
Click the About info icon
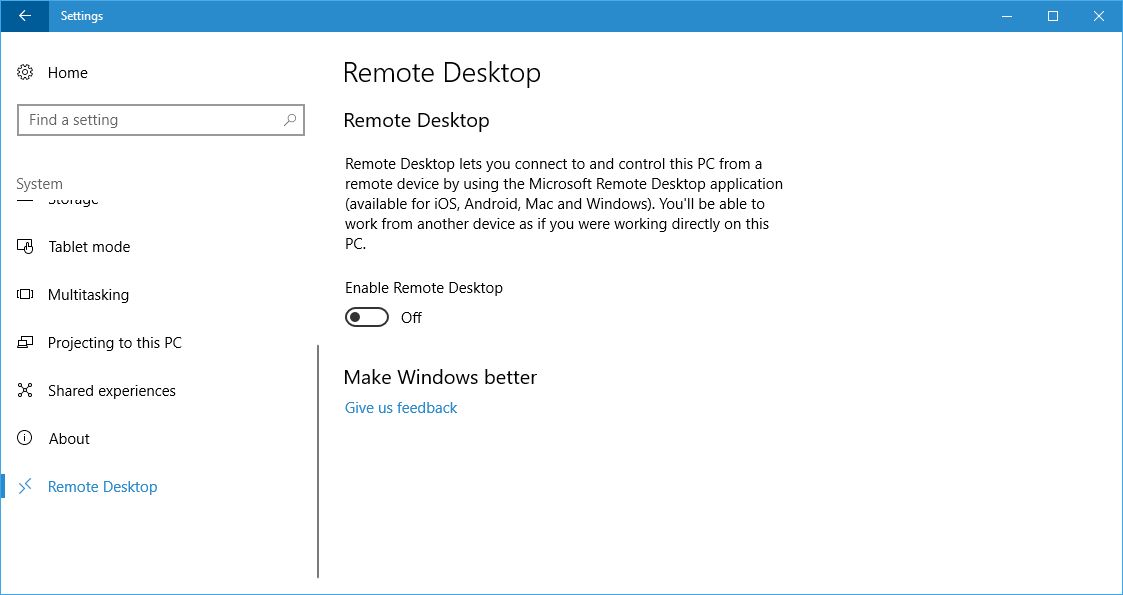point(25,438)
